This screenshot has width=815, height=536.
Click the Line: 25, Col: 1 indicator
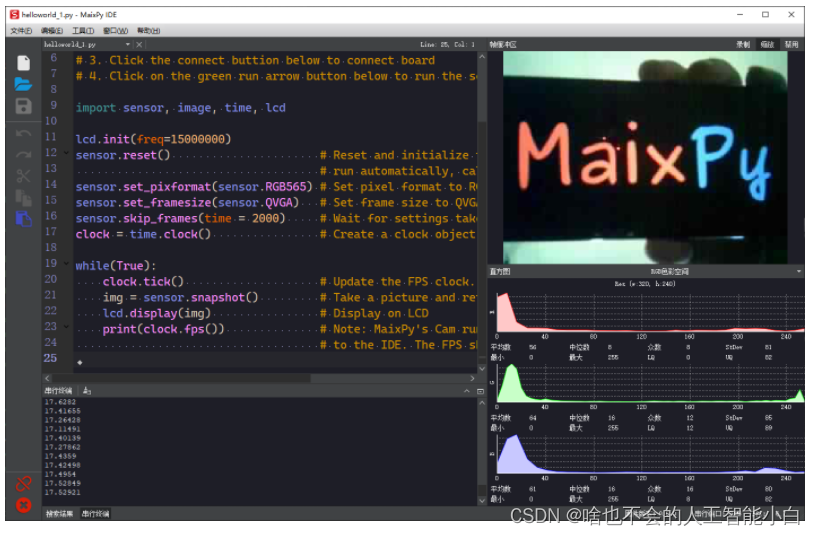pyautogui.click(x=447, y=45)
